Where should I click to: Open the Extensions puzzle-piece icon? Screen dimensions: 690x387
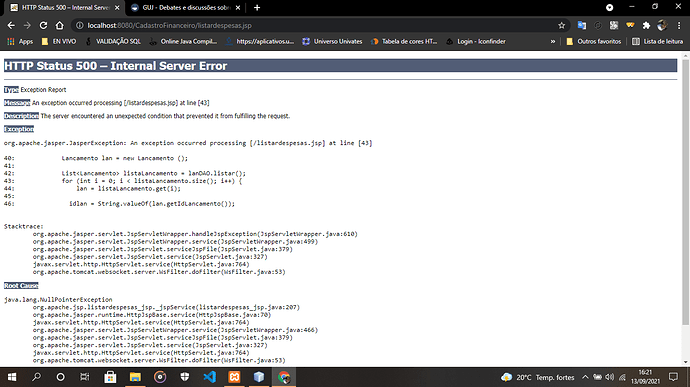tap(646, 26)
